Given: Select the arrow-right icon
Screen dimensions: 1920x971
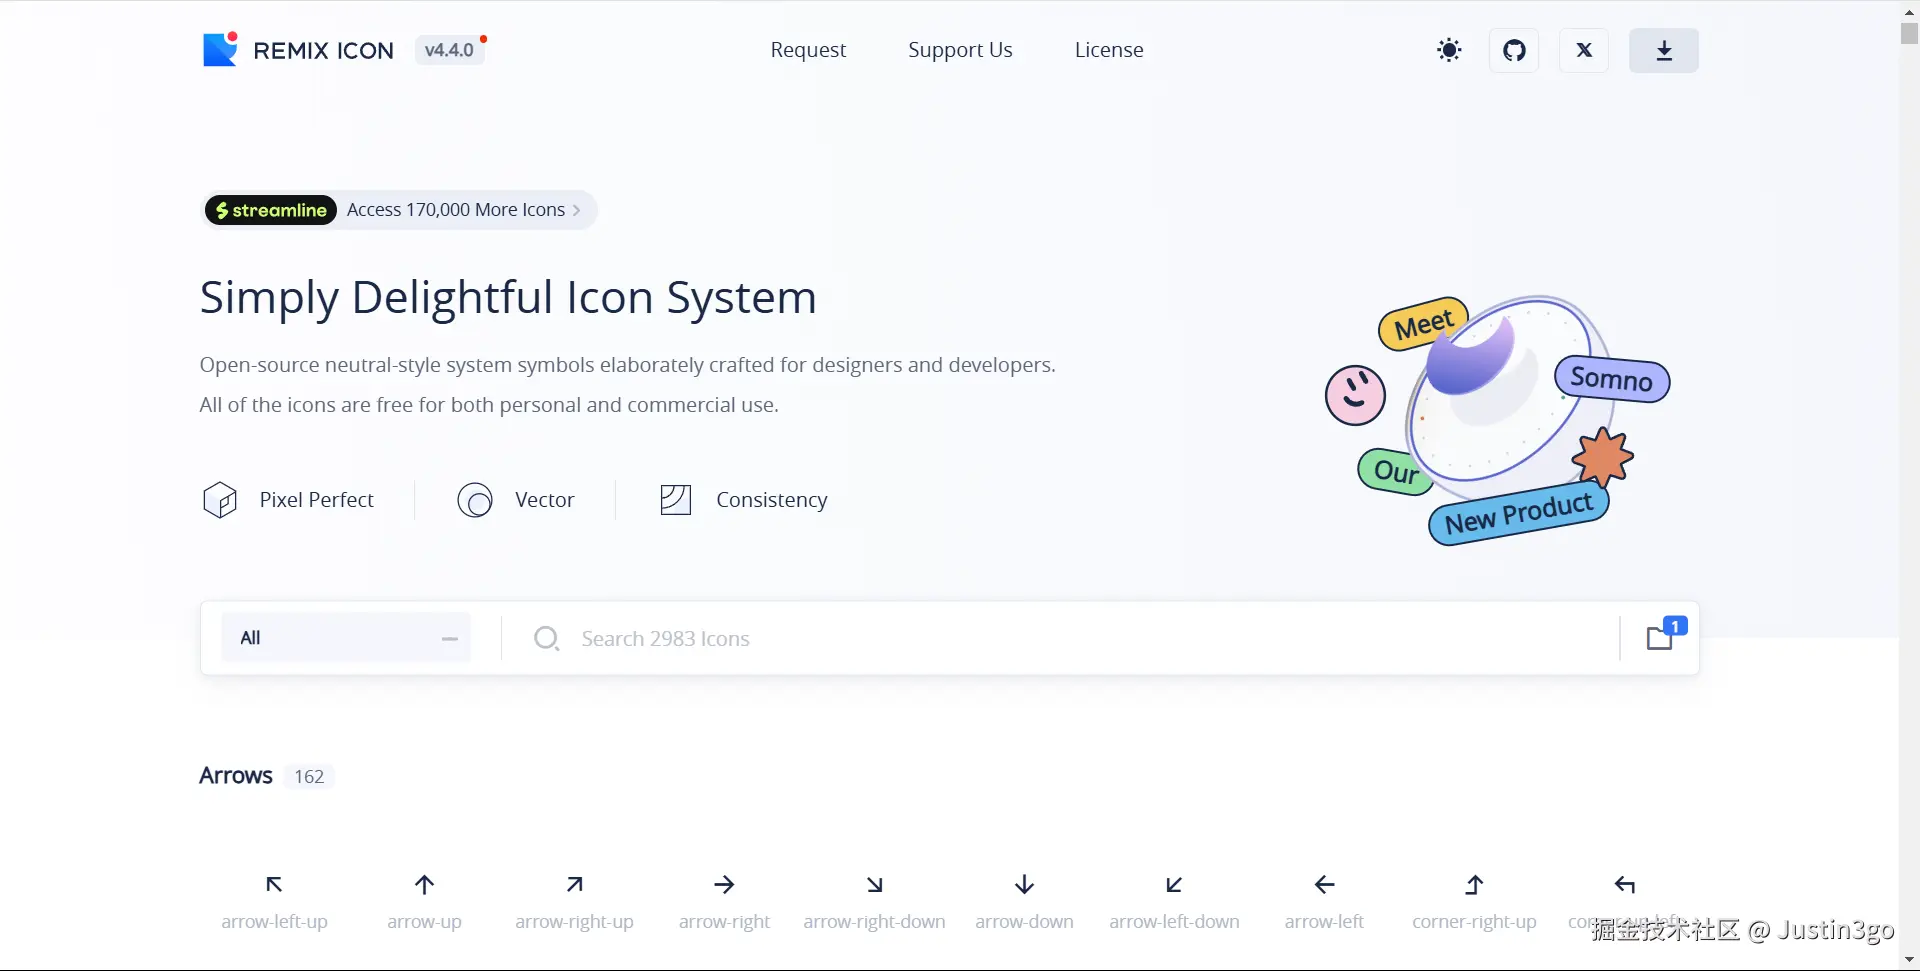Looking at the screenshot, I should pos(725,884).
